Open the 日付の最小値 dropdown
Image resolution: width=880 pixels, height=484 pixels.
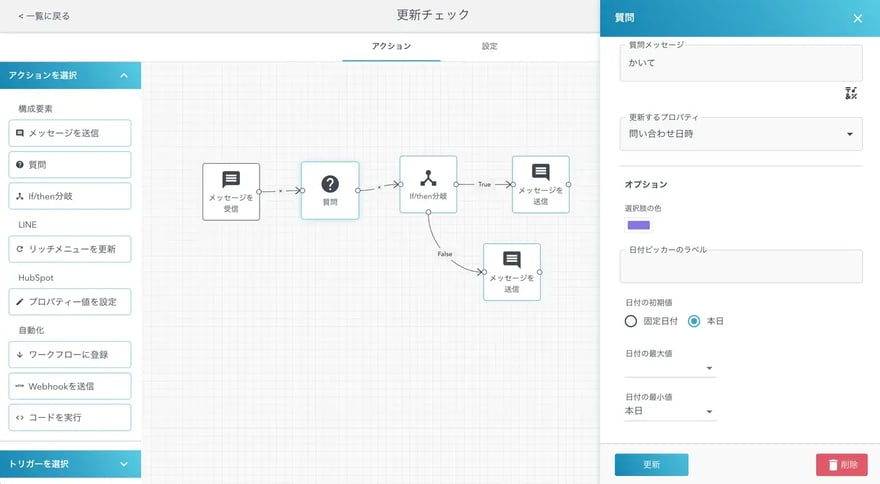tap(670, 411)
